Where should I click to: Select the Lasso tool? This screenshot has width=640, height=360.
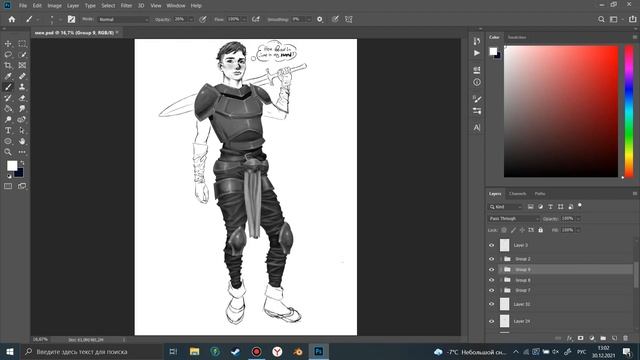[8, 54]
